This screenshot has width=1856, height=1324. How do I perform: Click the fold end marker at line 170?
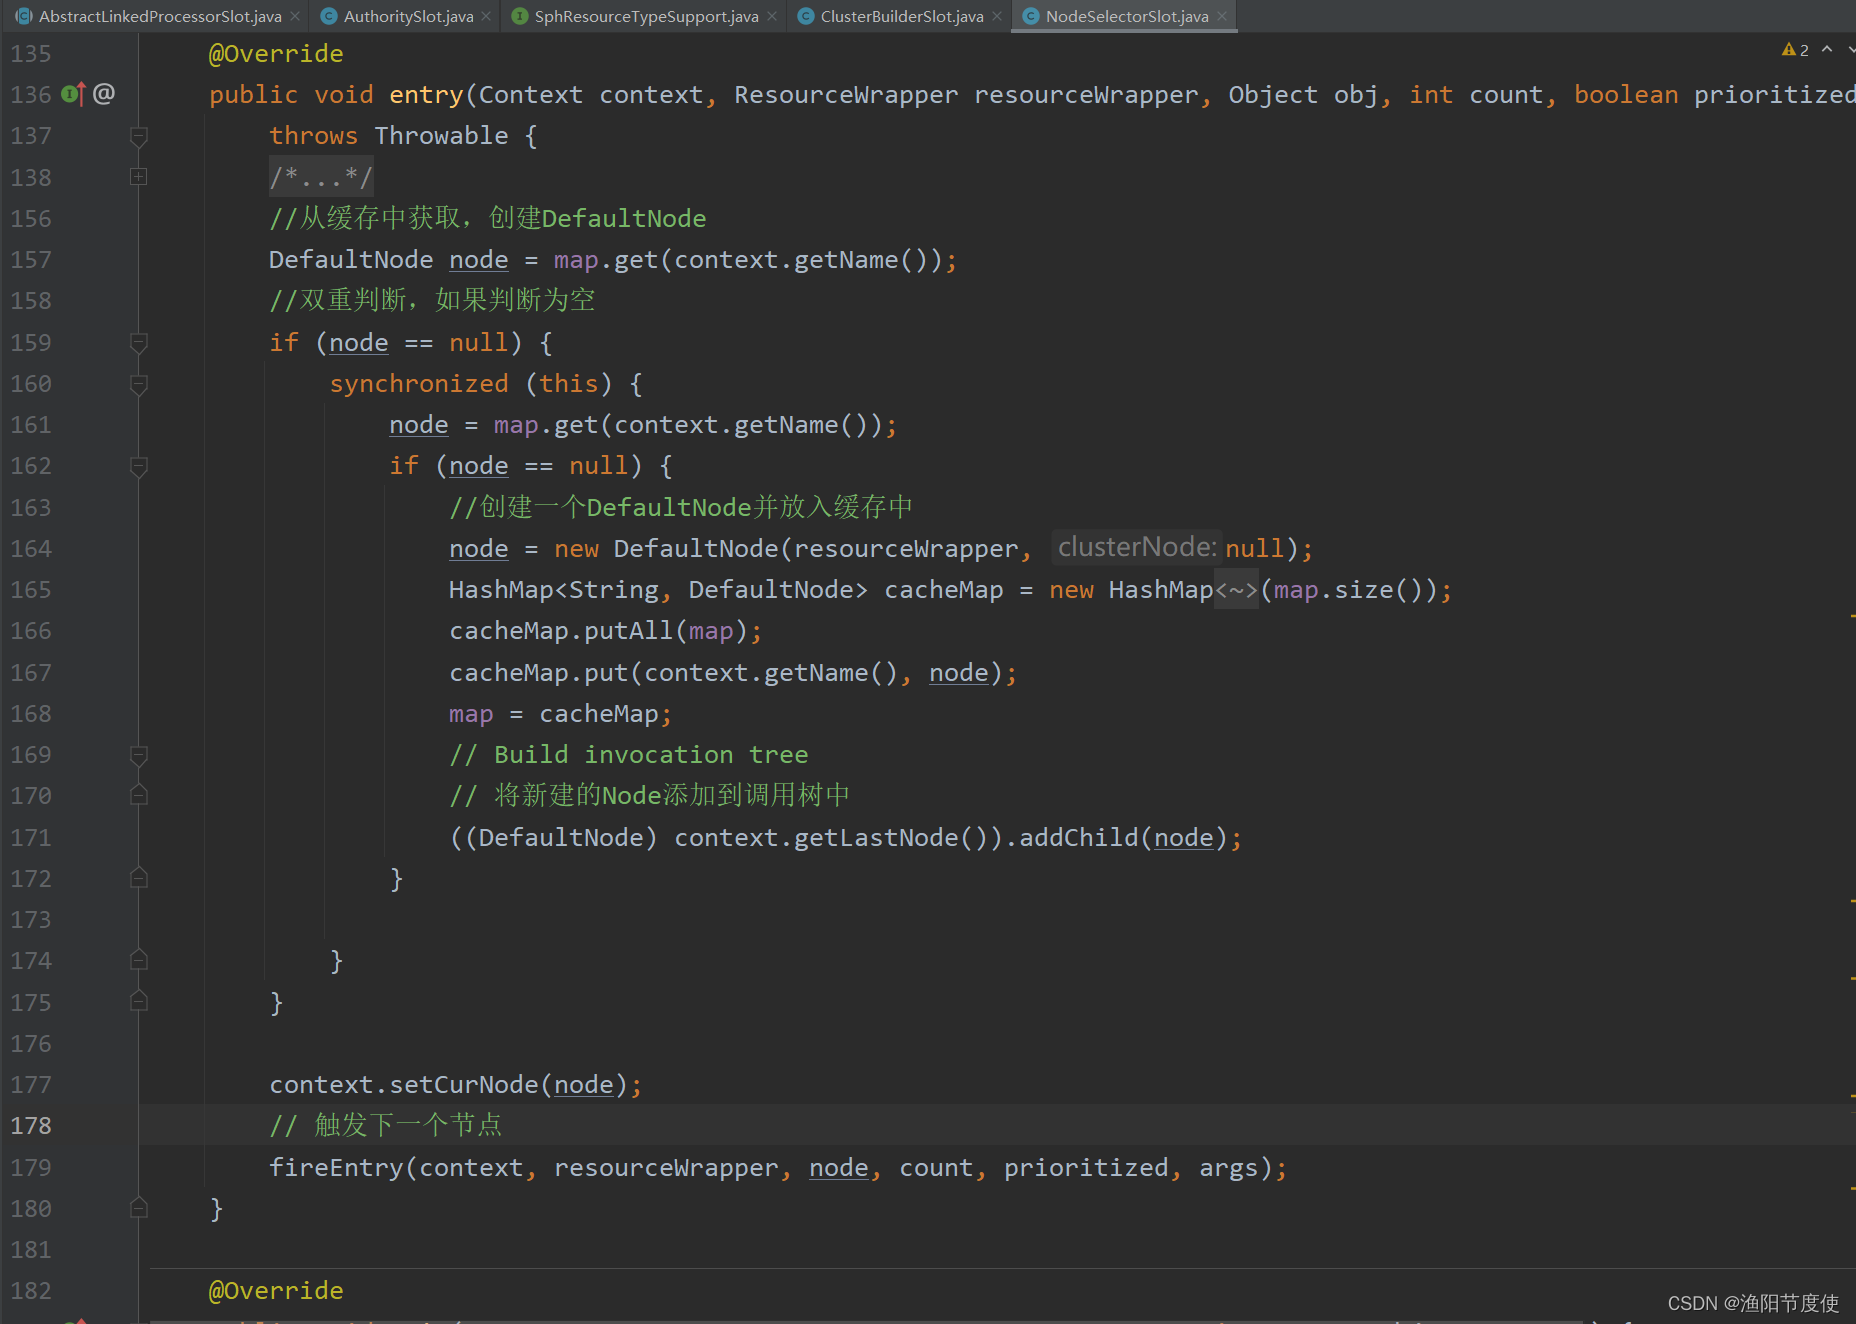(139, 795)
